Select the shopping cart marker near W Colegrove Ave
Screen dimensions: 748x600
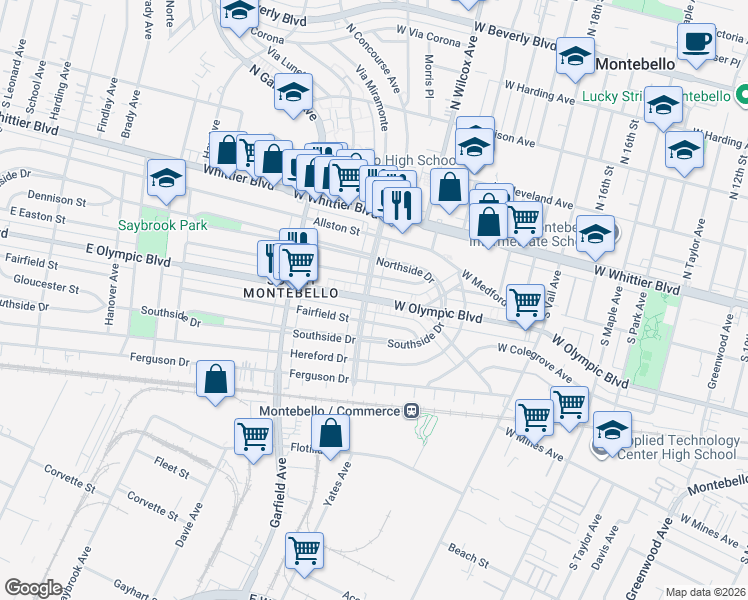(x=570, y=407)
